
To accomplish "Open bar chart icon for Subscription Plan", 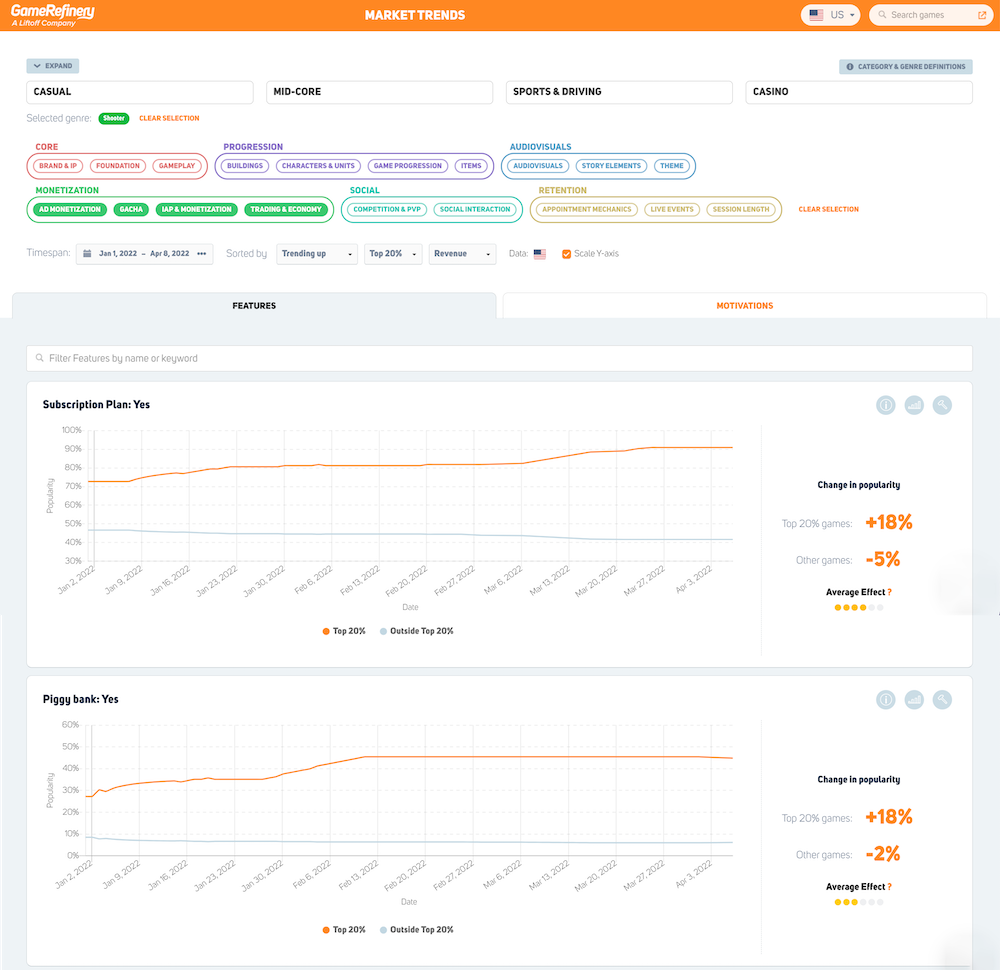I will point(914,405).
